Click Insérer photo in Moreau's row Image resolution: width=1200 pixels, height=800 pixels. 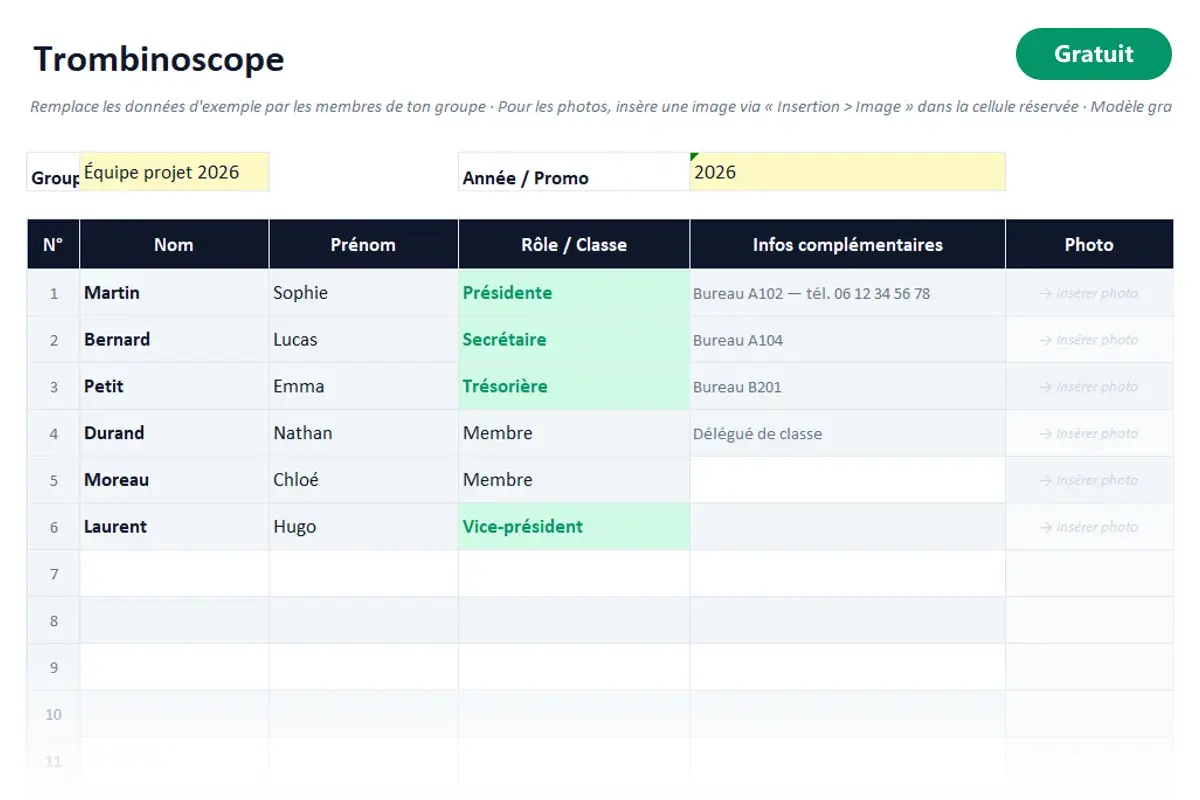tap(1089, 481)
